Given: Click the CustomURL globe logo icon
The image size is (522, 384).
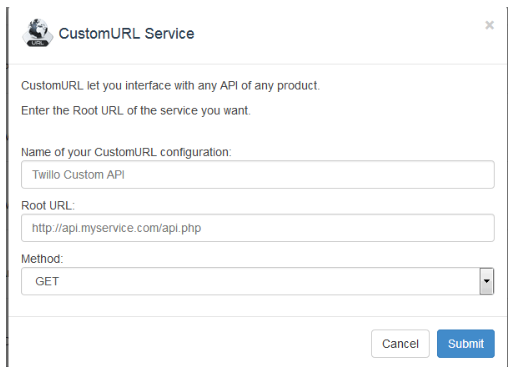Looking at the screenshot, I should coord(37,33).
